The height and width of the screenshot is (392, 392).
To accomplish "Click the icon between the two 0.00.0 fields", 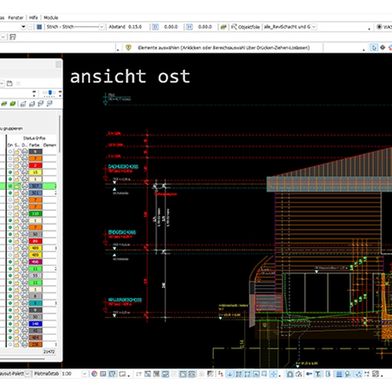I will (x=189, y=27).
